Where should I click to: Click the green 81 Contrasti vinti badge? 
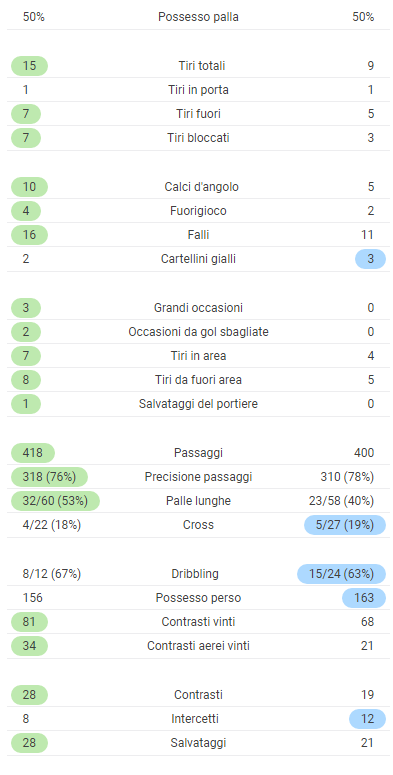(29, 622)
